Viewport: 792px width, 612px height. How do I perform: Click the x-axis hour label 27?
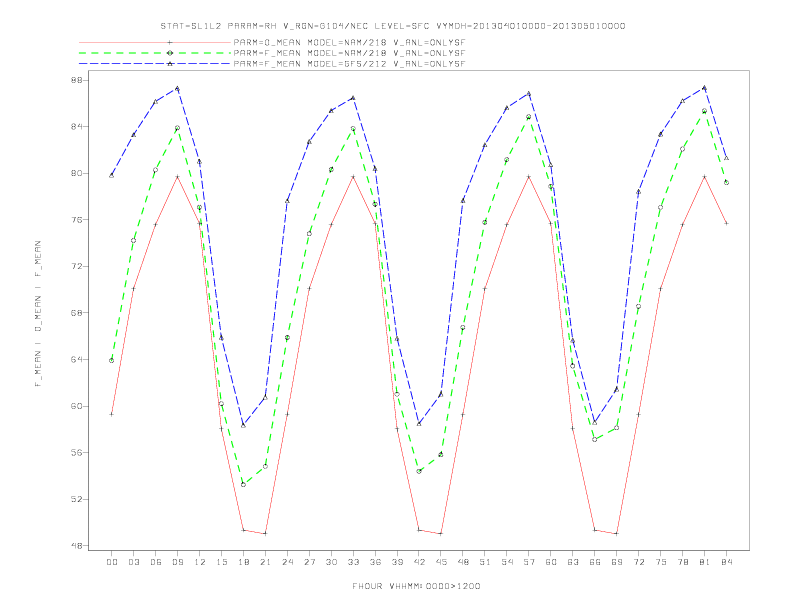click(309, 562)
